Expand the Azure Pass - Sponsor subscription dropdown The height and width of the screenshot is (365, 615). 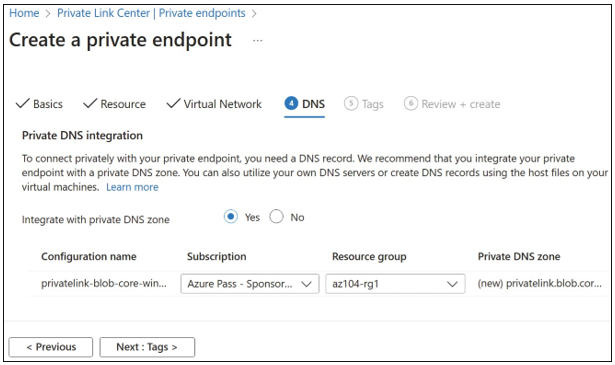point(250,283)
